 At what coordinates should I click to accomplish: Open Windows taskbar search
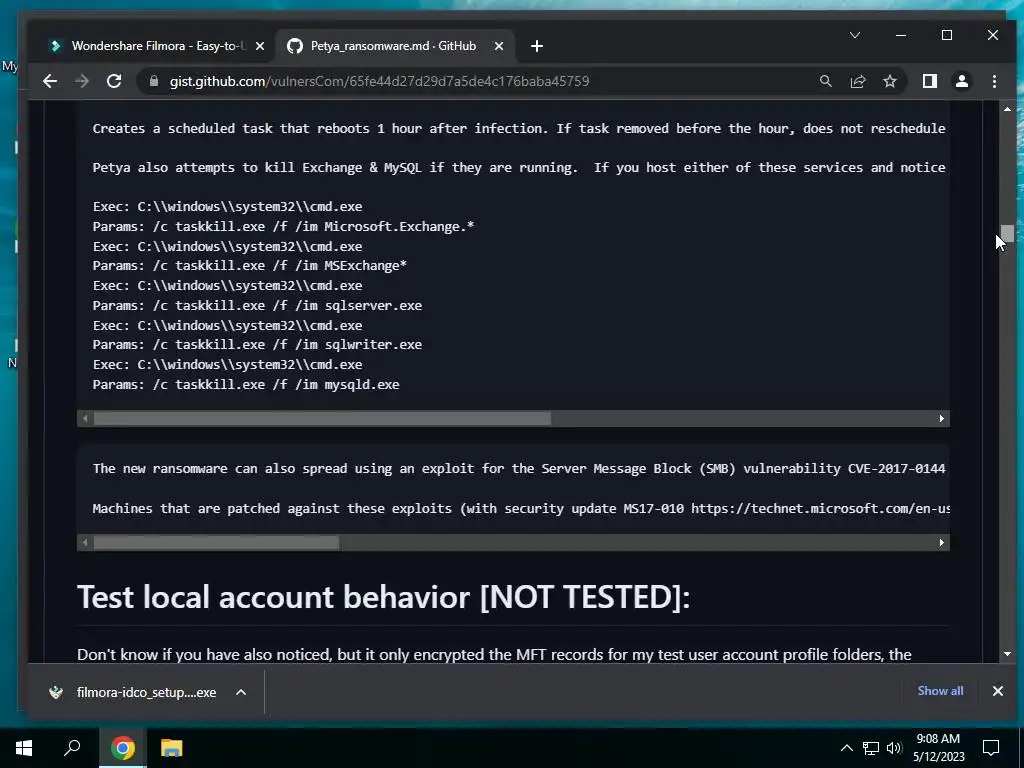72,748
